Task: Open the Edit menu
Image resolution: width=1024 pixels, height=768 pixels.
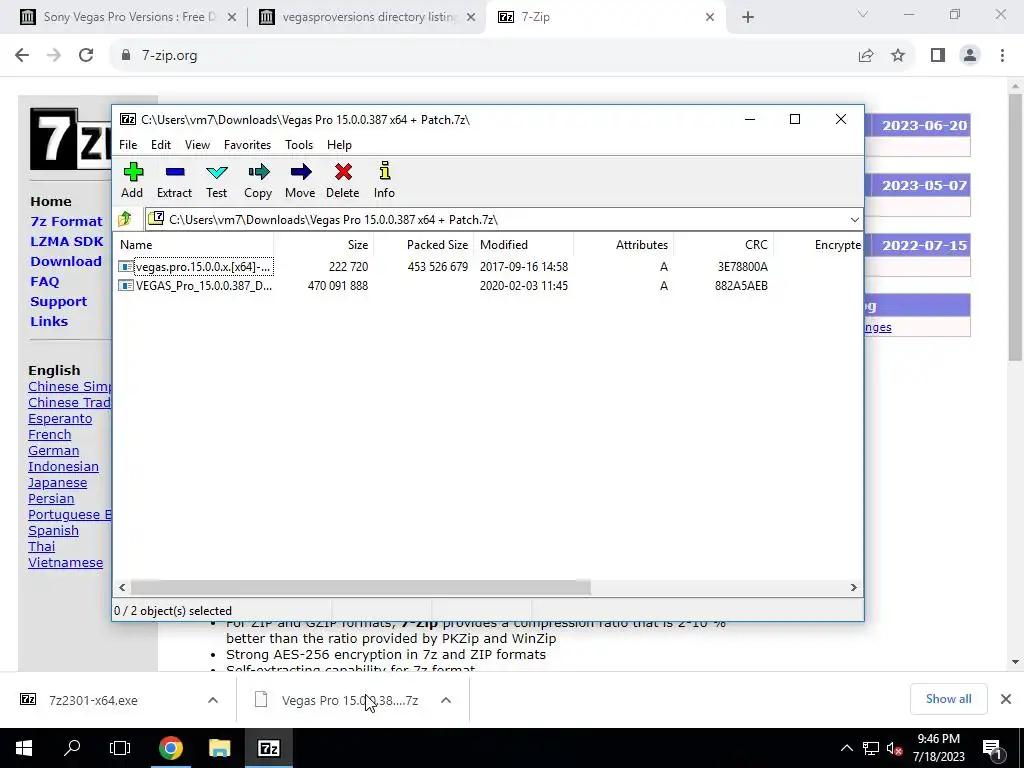Action: coord(161,145)
